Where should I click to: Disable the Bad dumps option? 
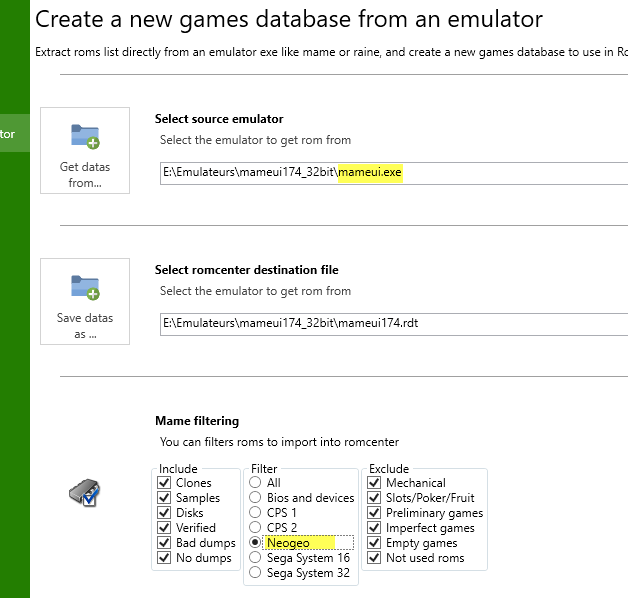point(164,543)
